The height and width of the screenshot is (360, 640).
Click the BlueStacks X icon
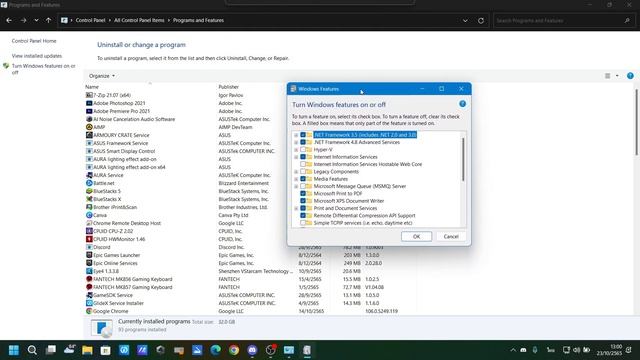click(89, 199)
